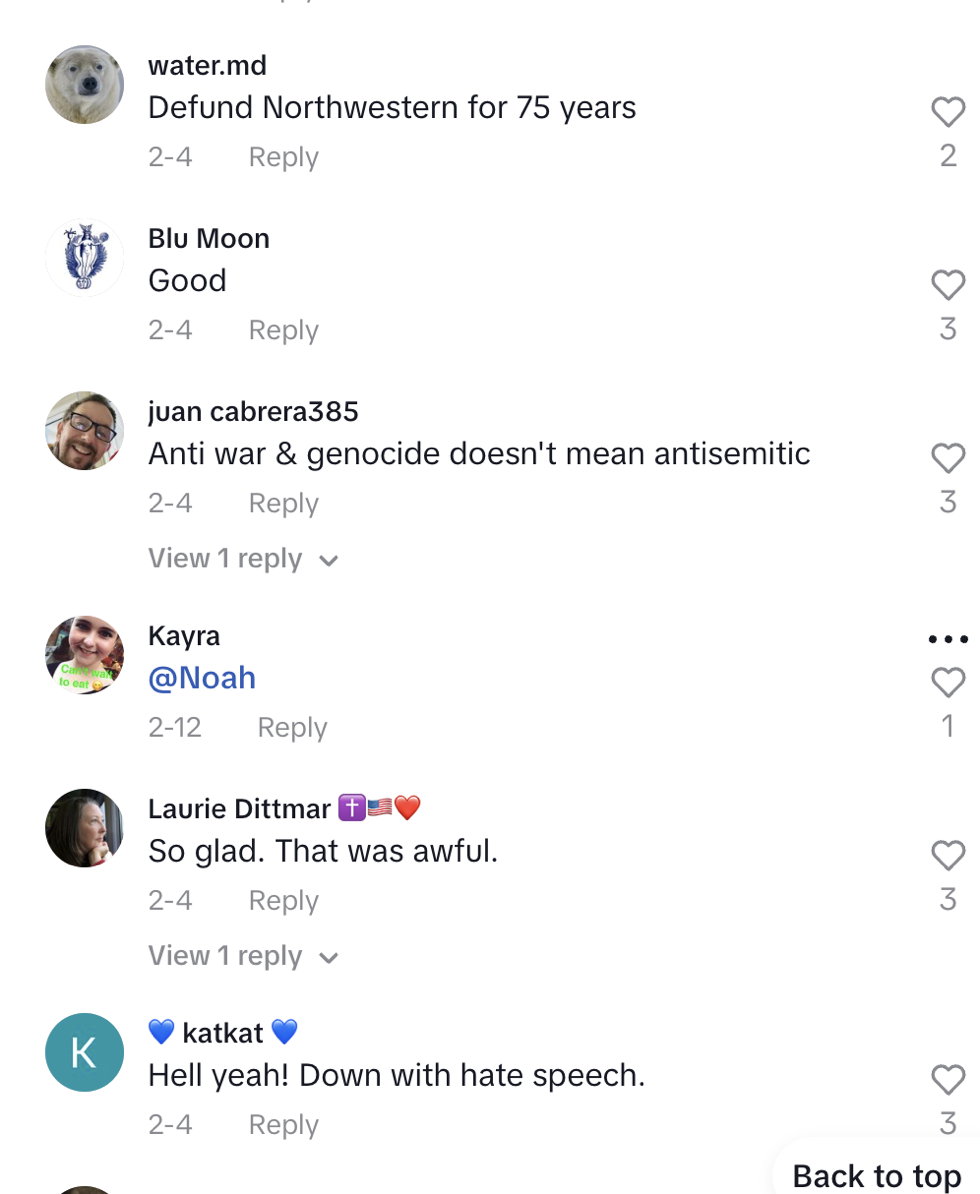The width and height of the screenshot is (980, 1194).
Task: Like Laurie Dittmar's comment
Action: pyautogui.click(x=947, y=856)
